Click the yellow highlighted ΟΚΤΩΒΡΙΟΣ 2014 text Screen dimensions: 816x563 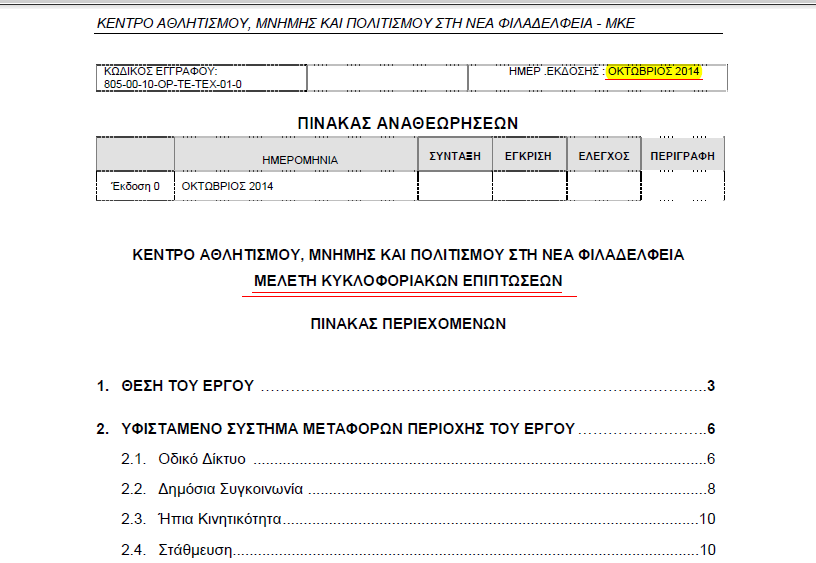coord(654,72)
